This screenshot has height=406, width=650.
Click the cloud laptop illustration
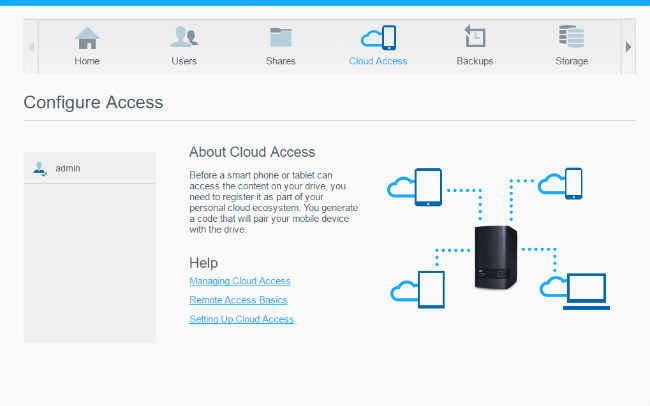pos(575,292)
